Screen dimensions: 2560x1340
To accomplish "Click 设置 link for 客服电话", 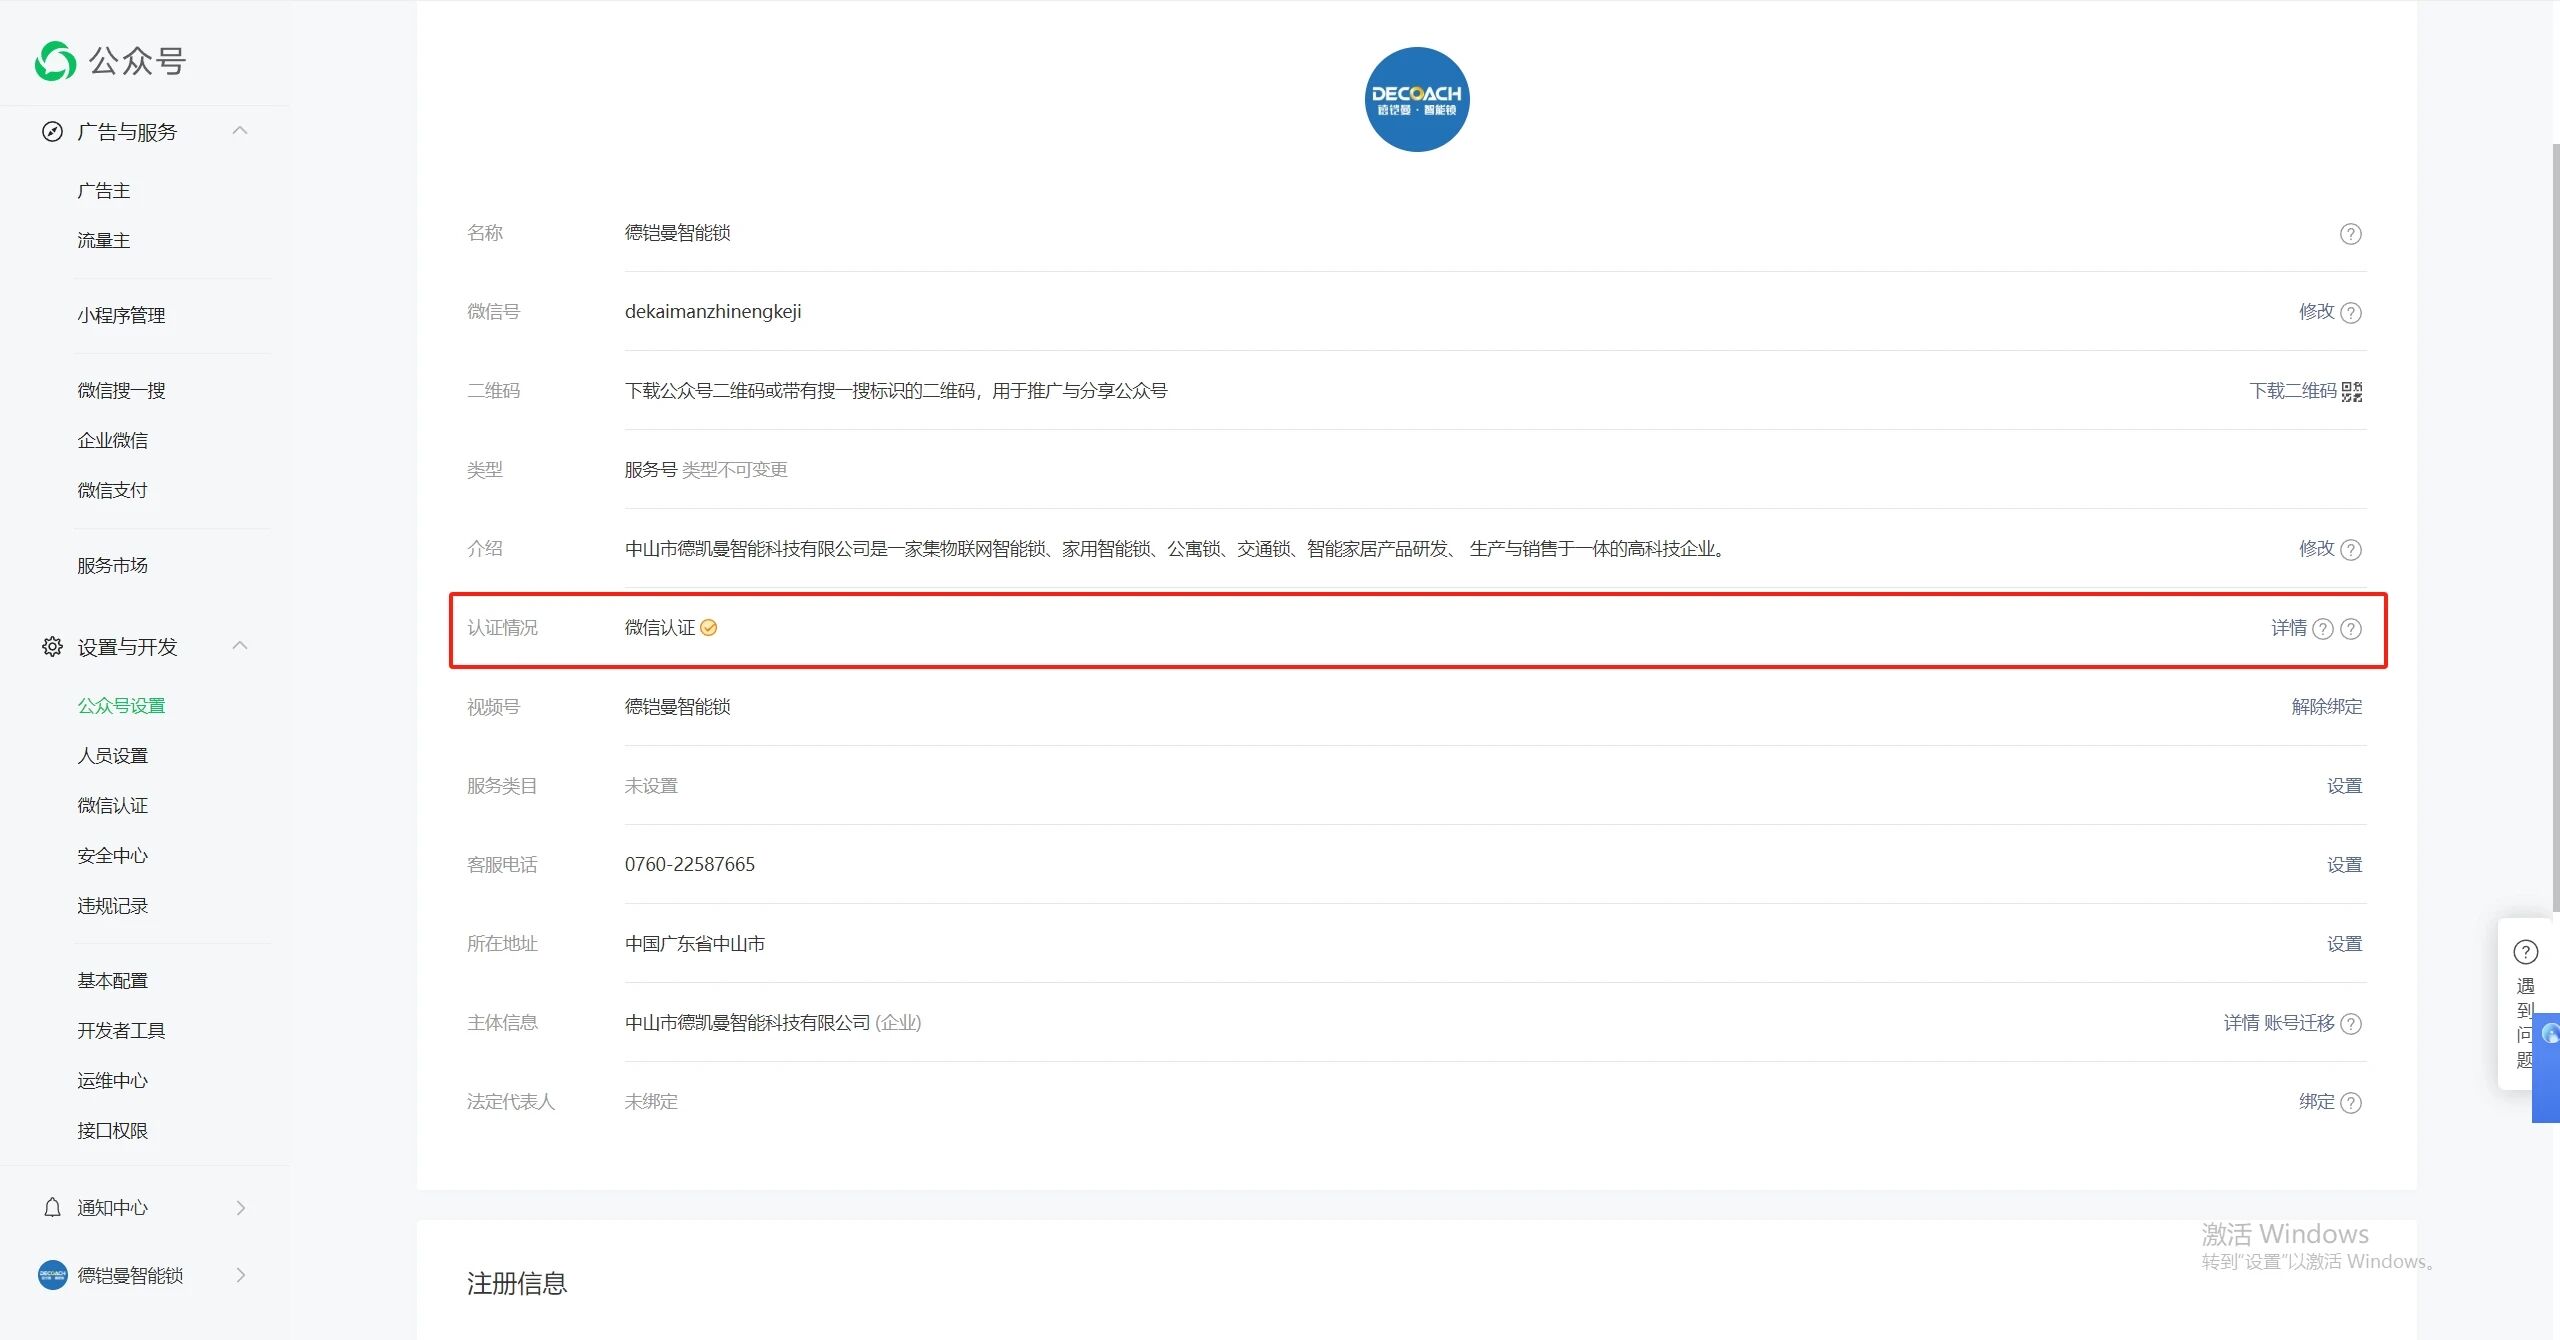I will pos(2343,865).
